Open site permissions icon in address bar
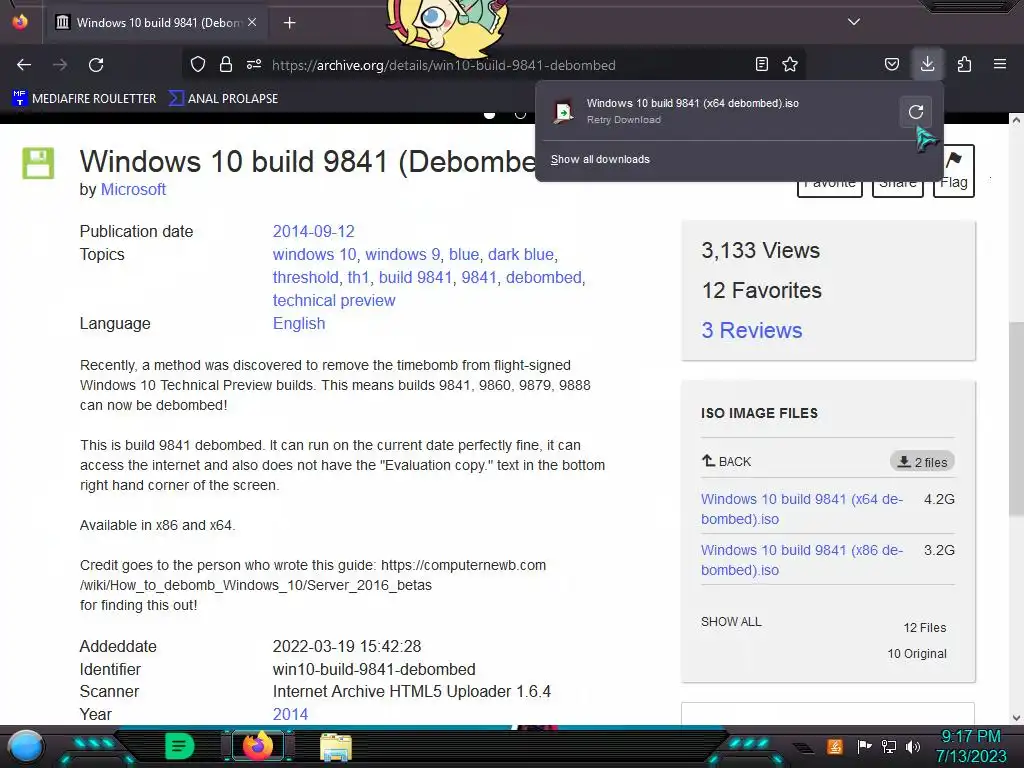Viewport: 1024px width, 768px height. tap(254, 65)
